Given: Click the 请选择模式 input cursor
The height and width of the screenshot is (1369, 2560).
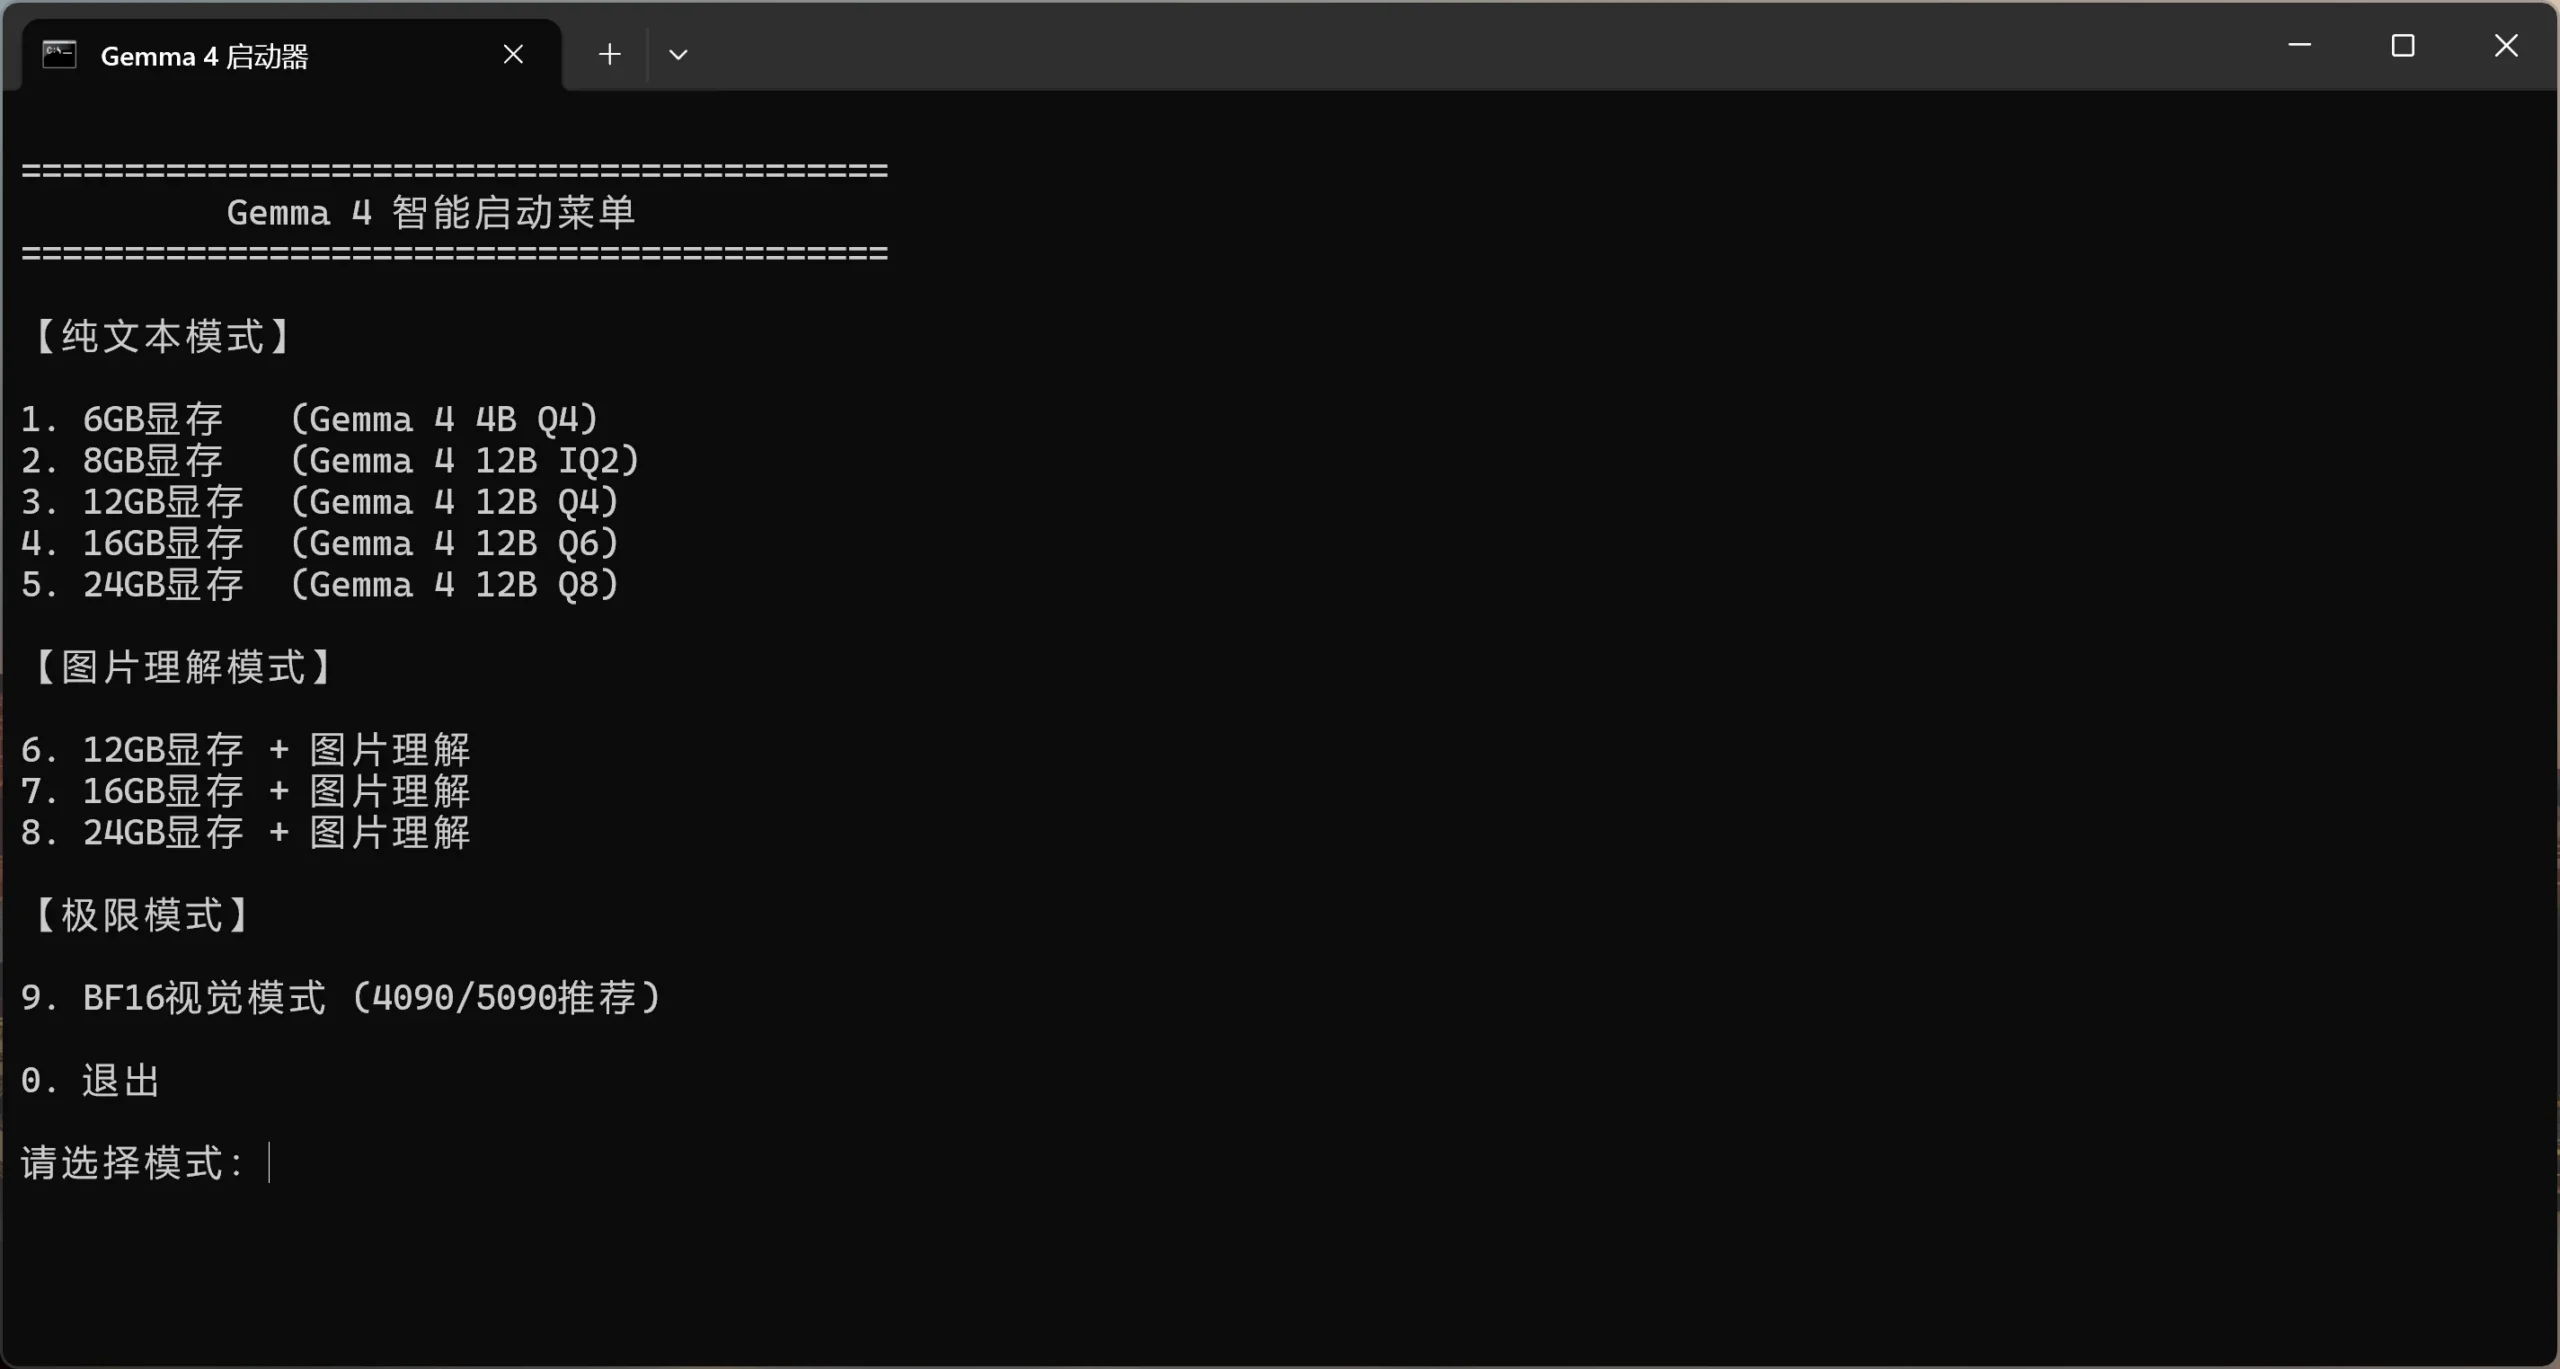Looking at the screenshot, I should [269, 1162].
